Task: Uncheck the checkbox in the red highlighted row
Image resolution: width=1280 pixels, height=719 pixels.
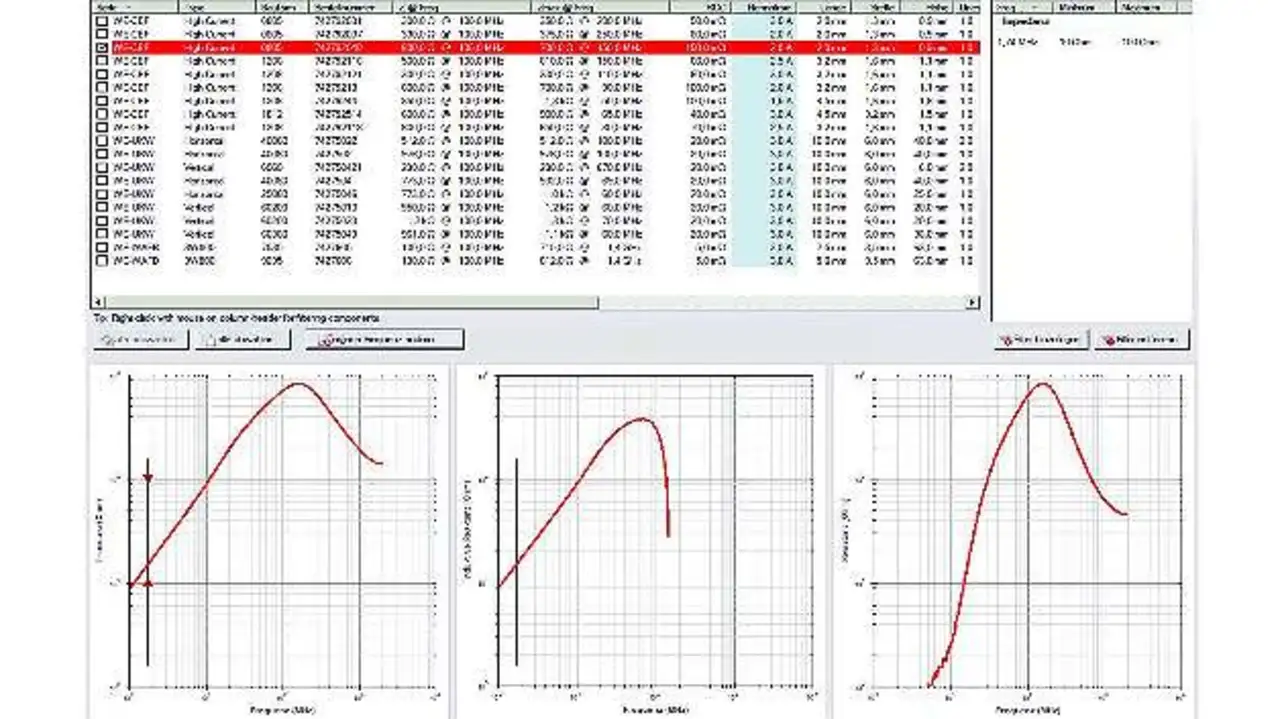Action: pos(102,47)
